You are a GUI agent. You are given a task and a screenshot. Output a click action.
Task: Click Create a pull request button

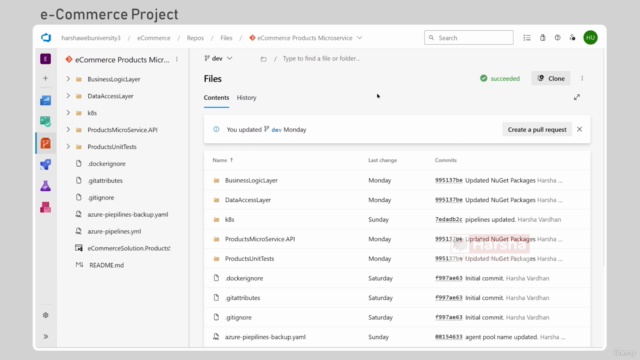click(x=537, y=129)
